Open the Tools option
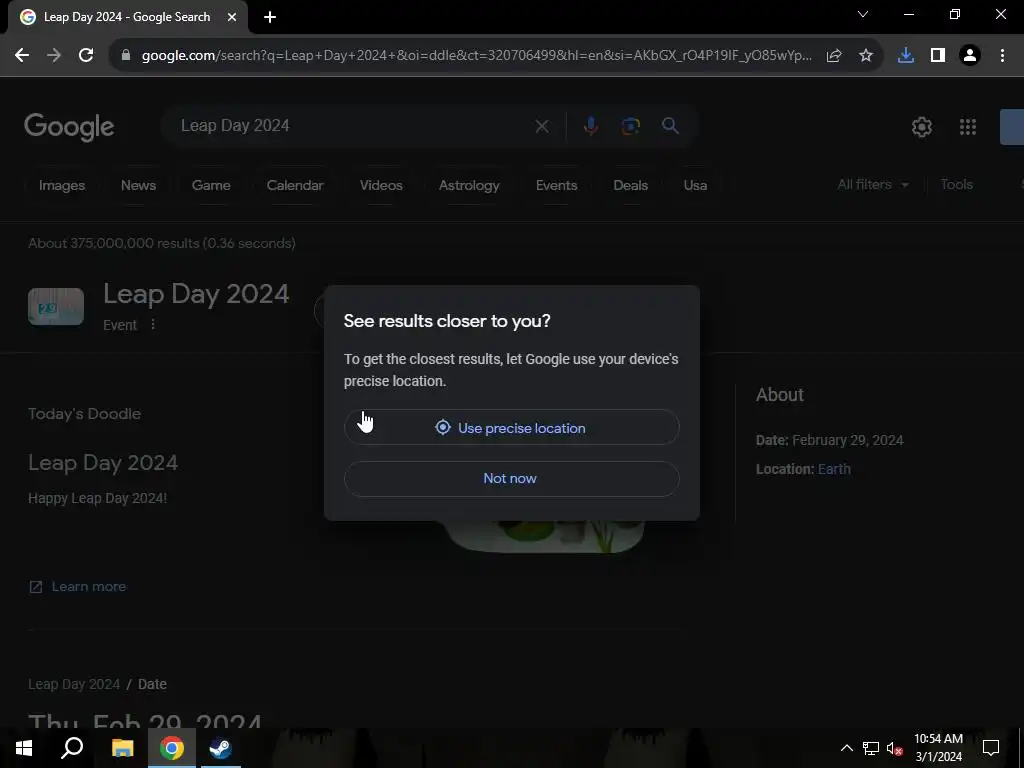1024x768 pixels. click(956, 185)
